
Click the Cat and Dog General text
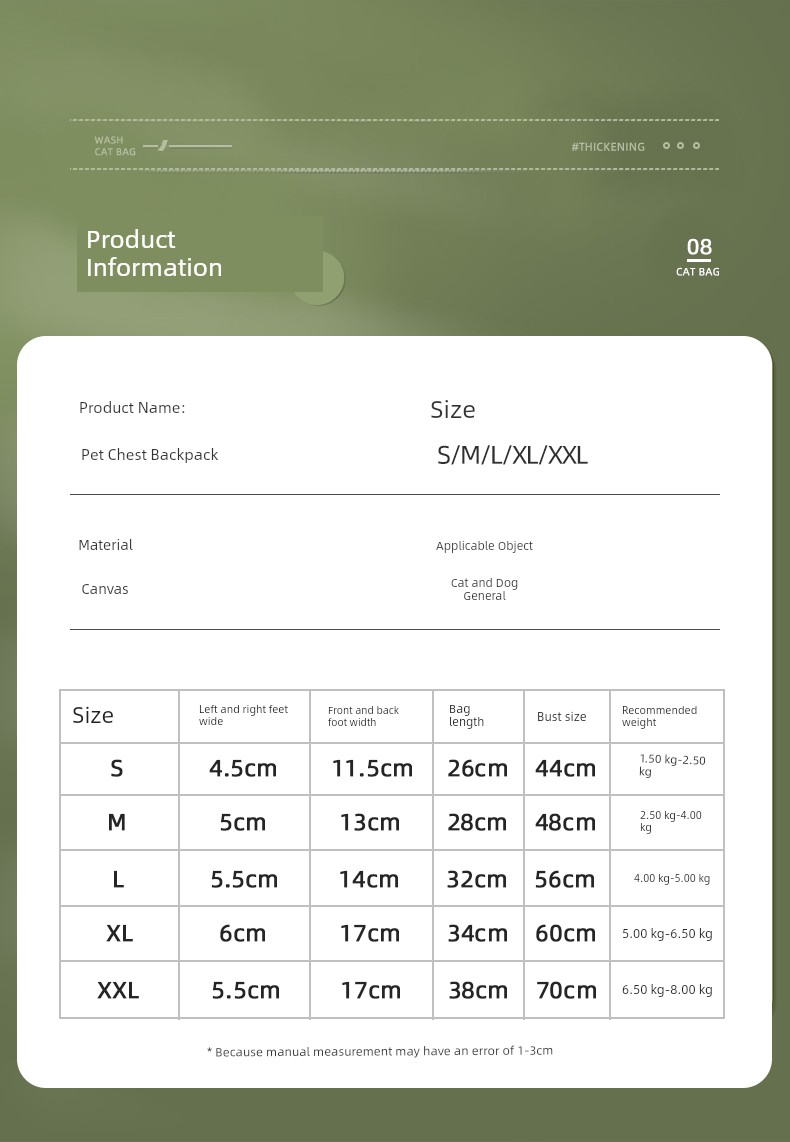(x=484, y=589)
